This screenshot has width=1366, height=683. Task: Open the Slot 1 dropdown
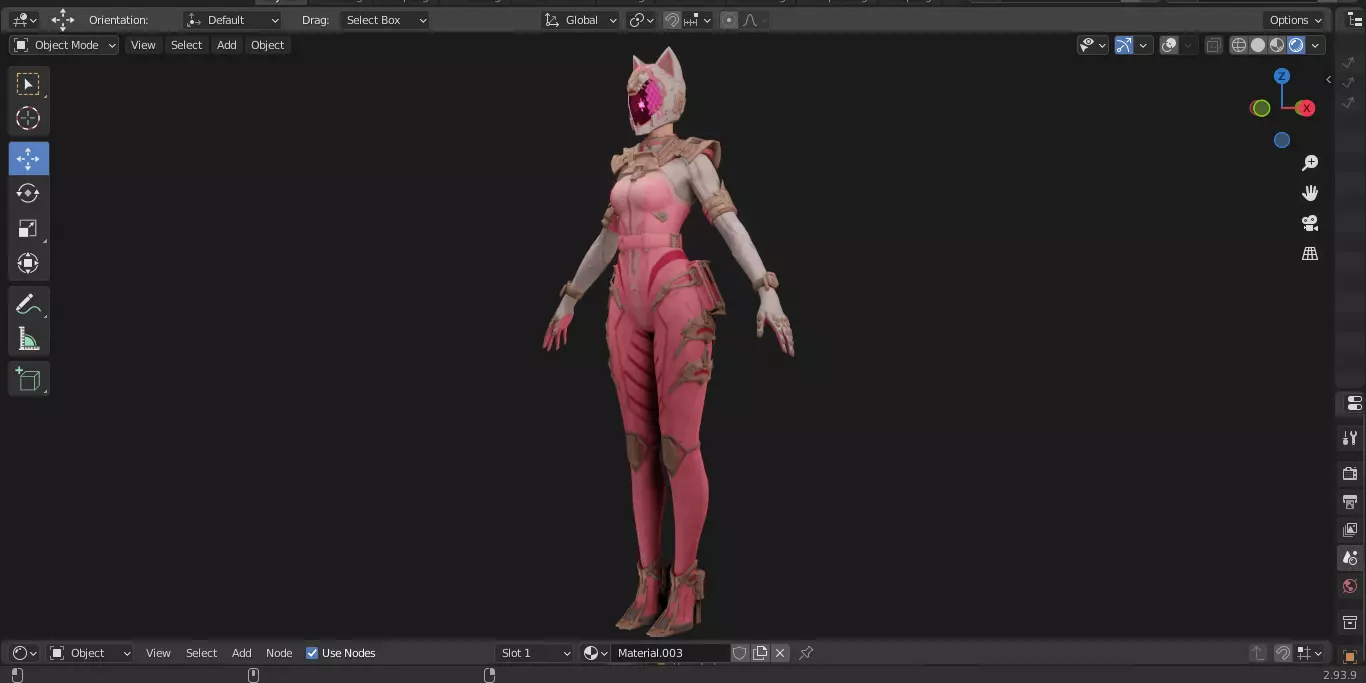pyautogui.click(x=534, y=653)
